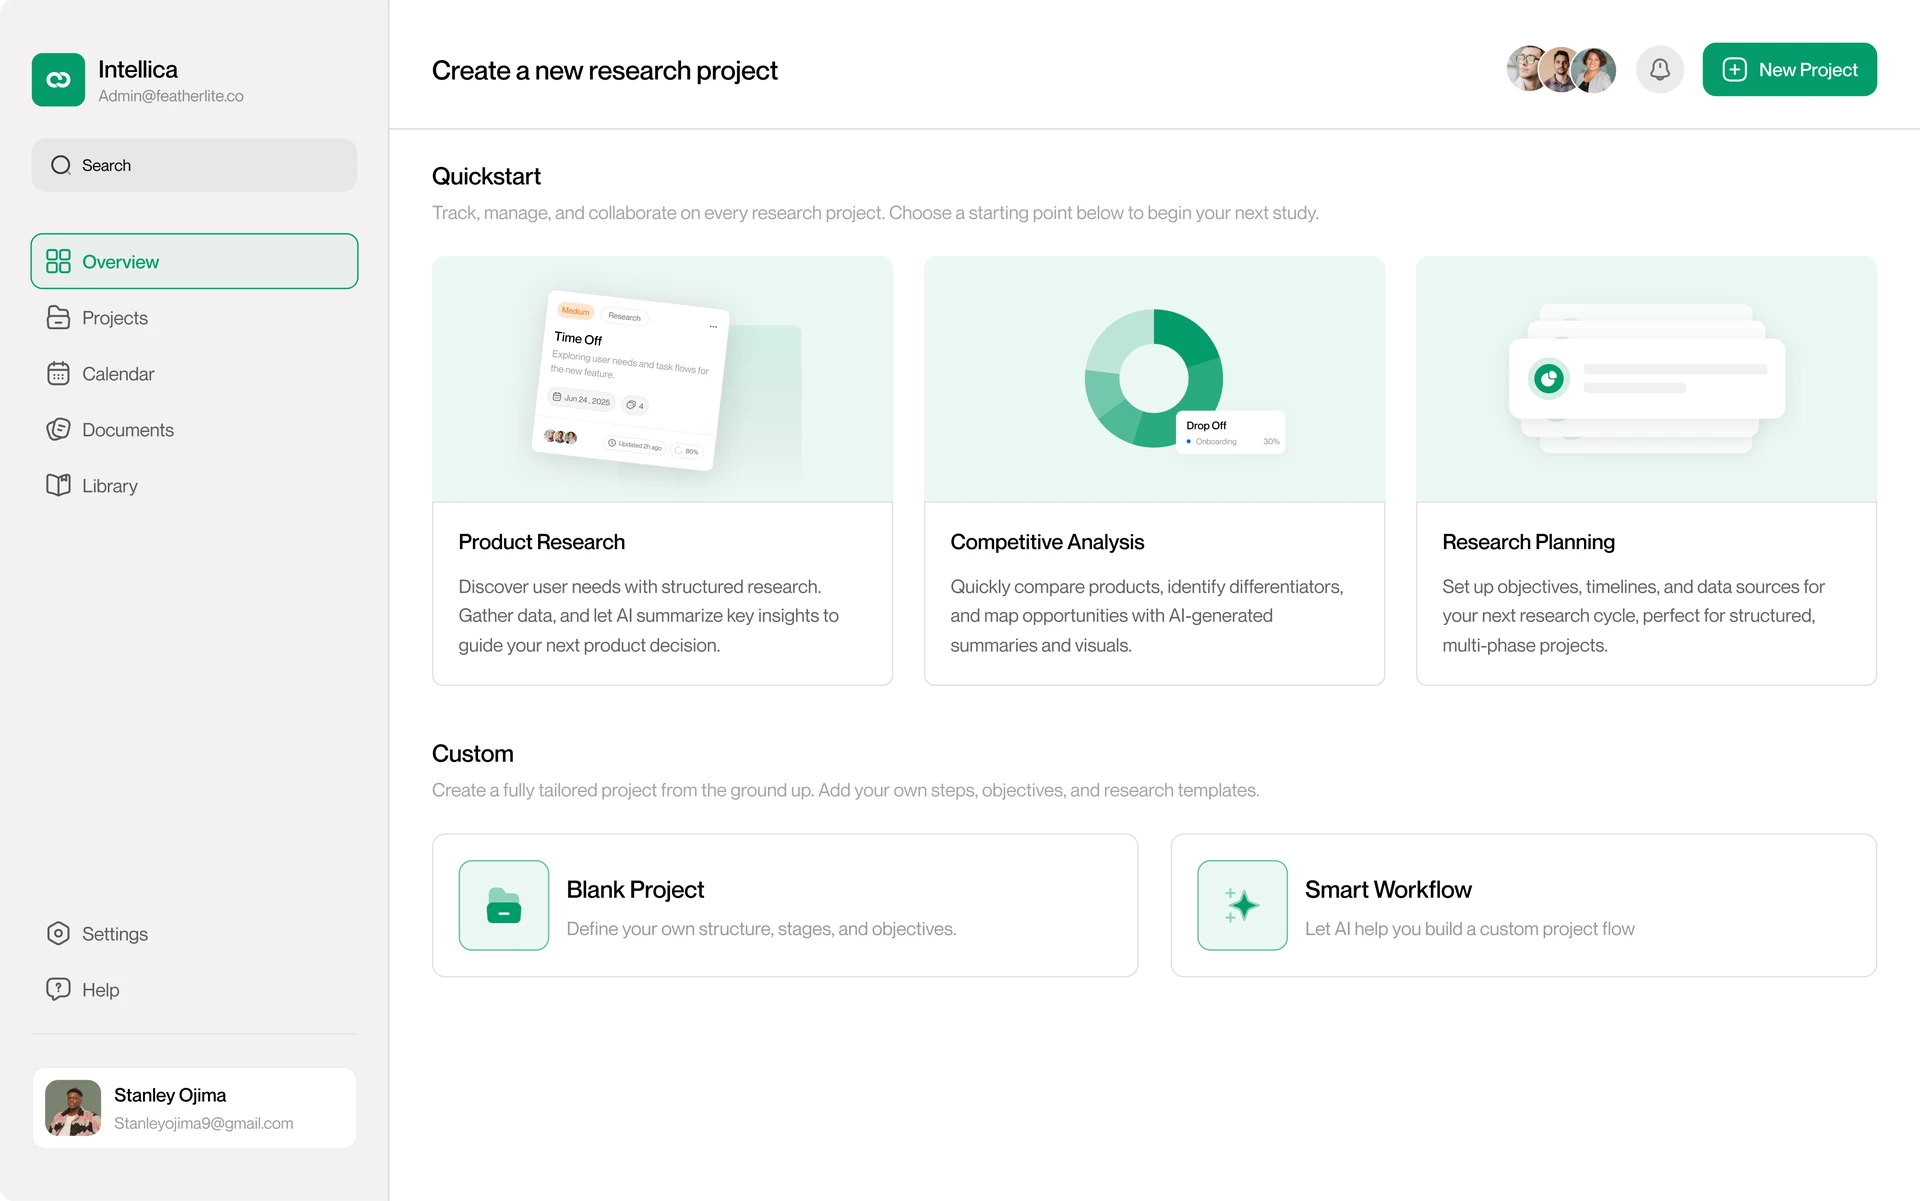Click the New Project button

pyautogui.click(x=1789, y=70)
